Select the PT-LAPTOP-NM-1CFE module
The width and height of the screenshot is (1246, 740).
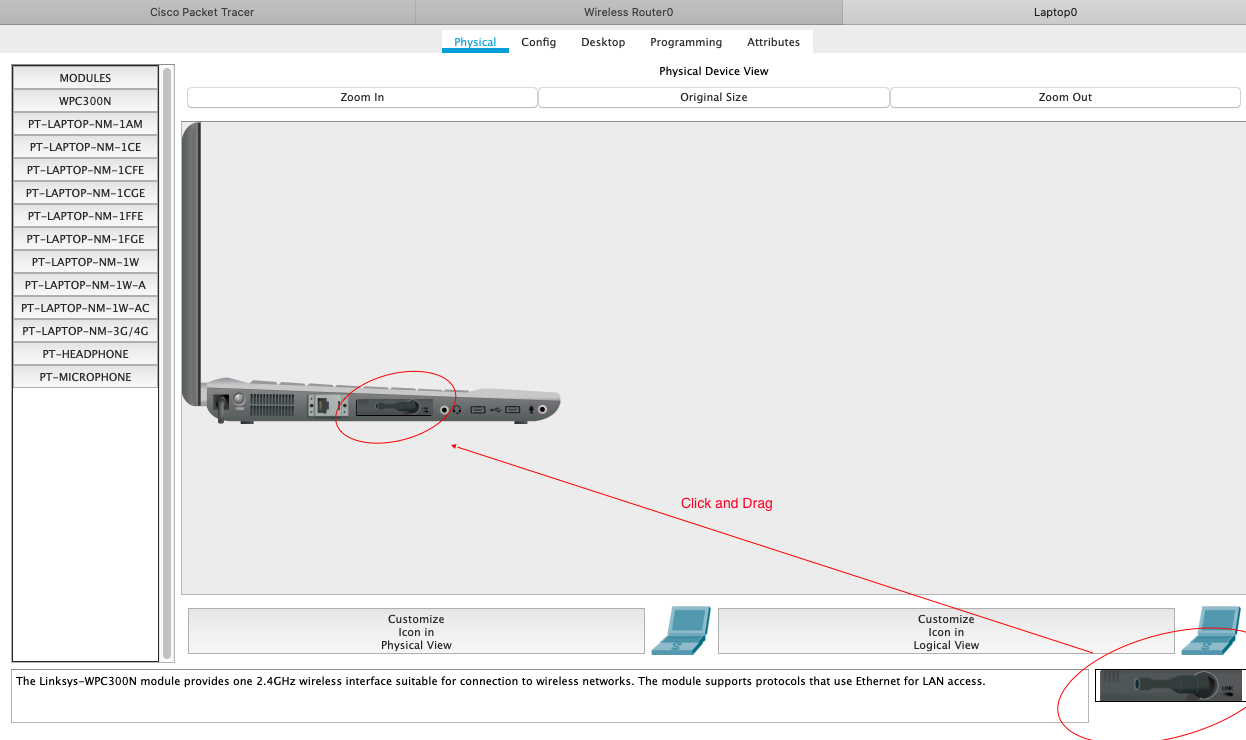click(x=85, y=170)
